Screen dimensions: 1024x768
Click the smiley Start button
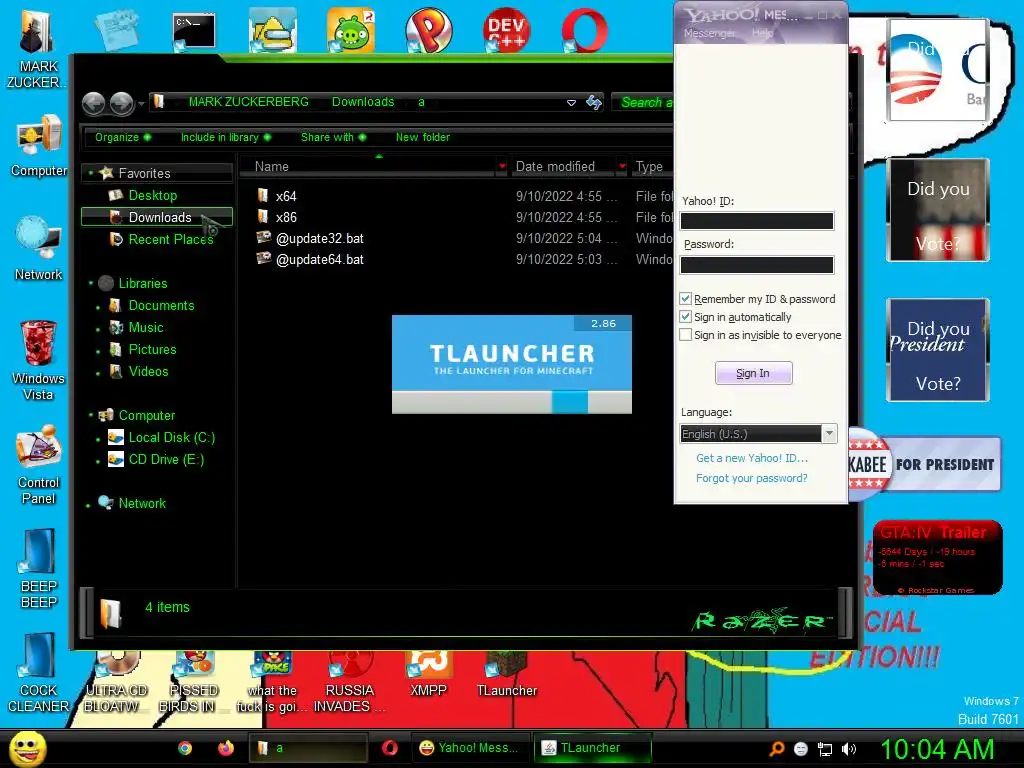pos(27,748)
